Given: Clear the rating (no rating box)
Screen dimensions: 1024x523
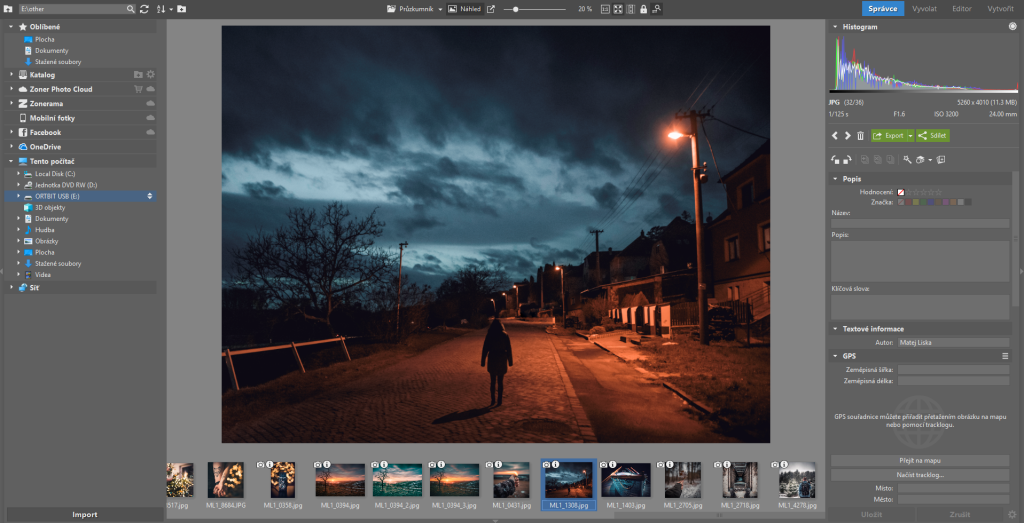Looking at the screenshot, I should click(901, 193).
